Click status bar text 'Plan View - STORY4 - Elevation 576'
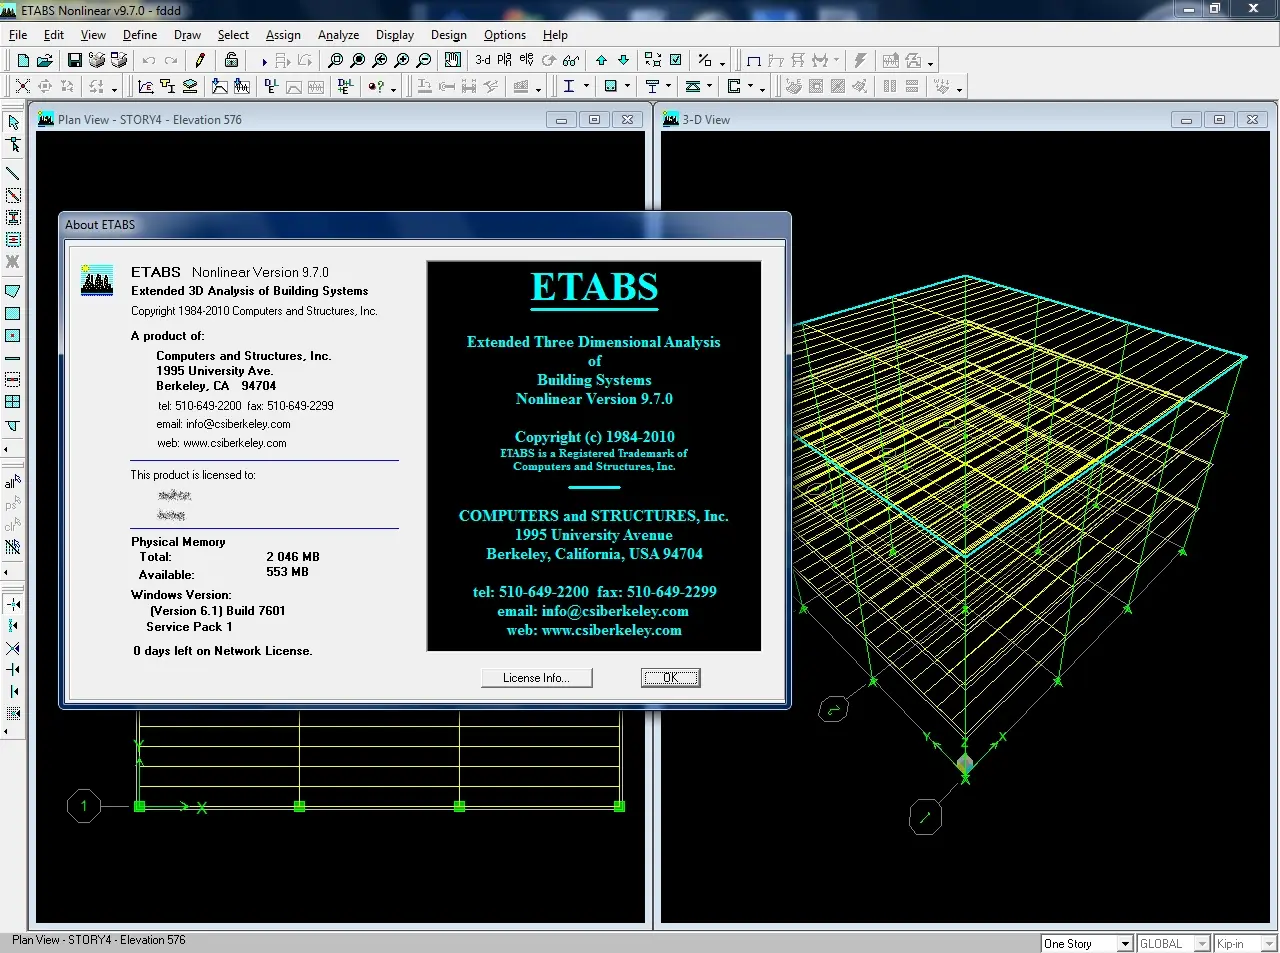This screenshot has width=1280, height=953. pos(99,940)
